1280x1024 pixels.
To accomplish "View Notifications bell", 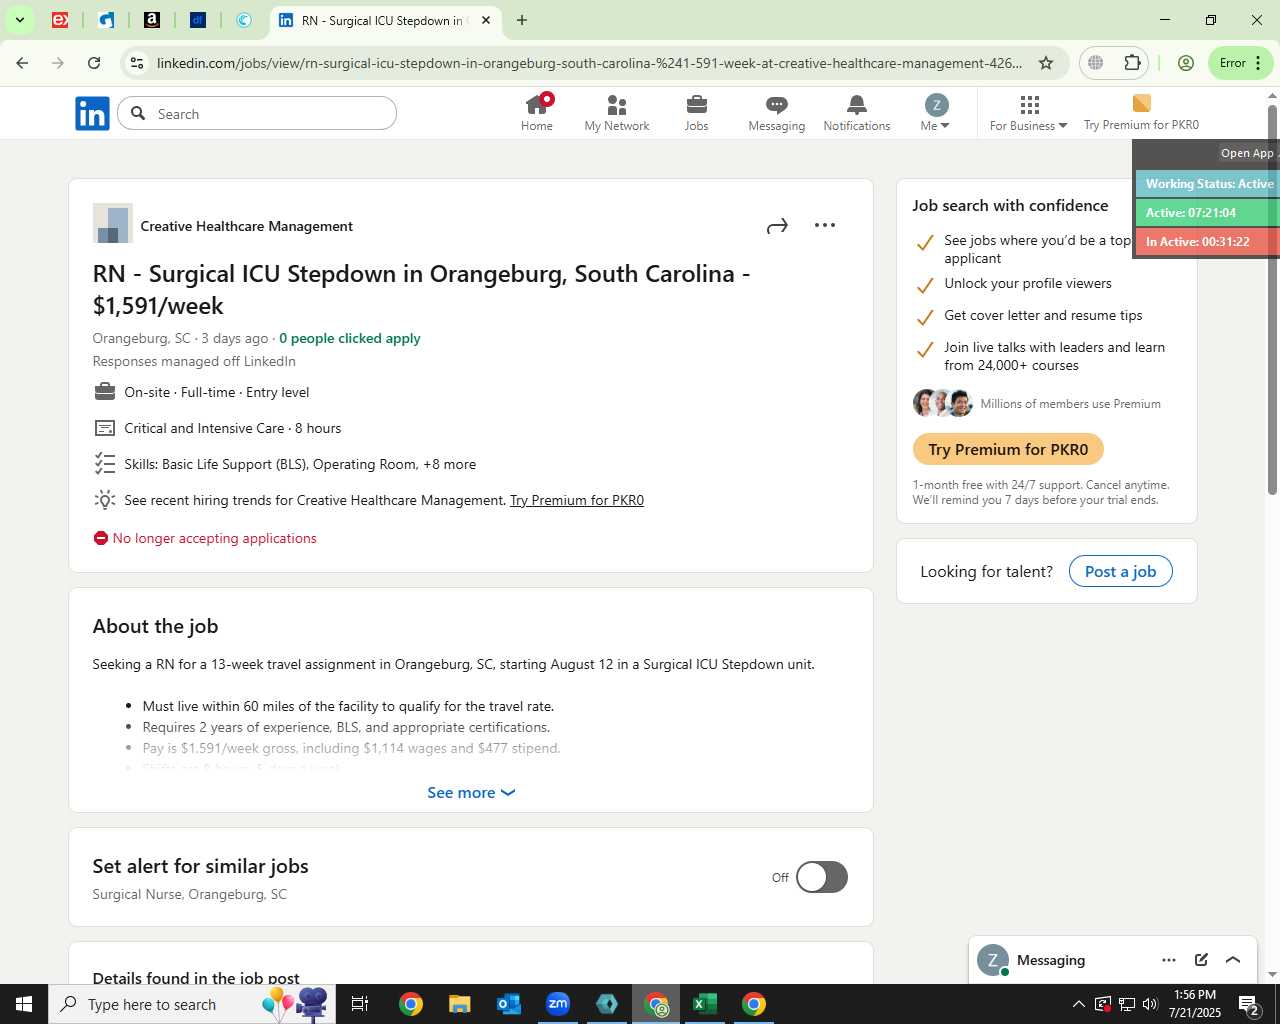I will point(857,113).
